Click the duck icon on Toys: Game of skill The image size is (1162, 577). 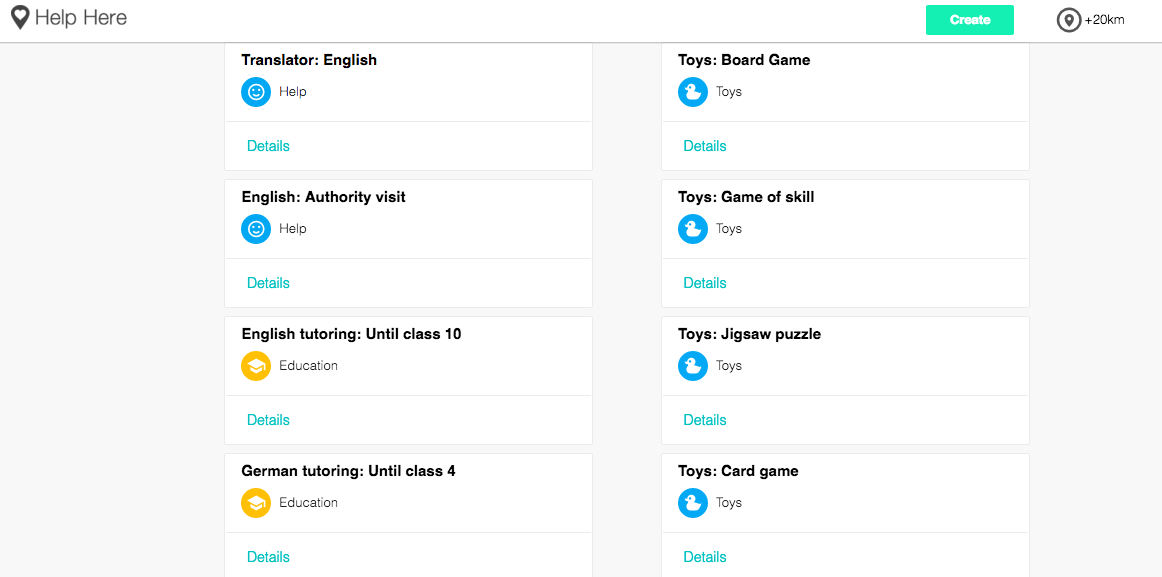tap(693, 229)
